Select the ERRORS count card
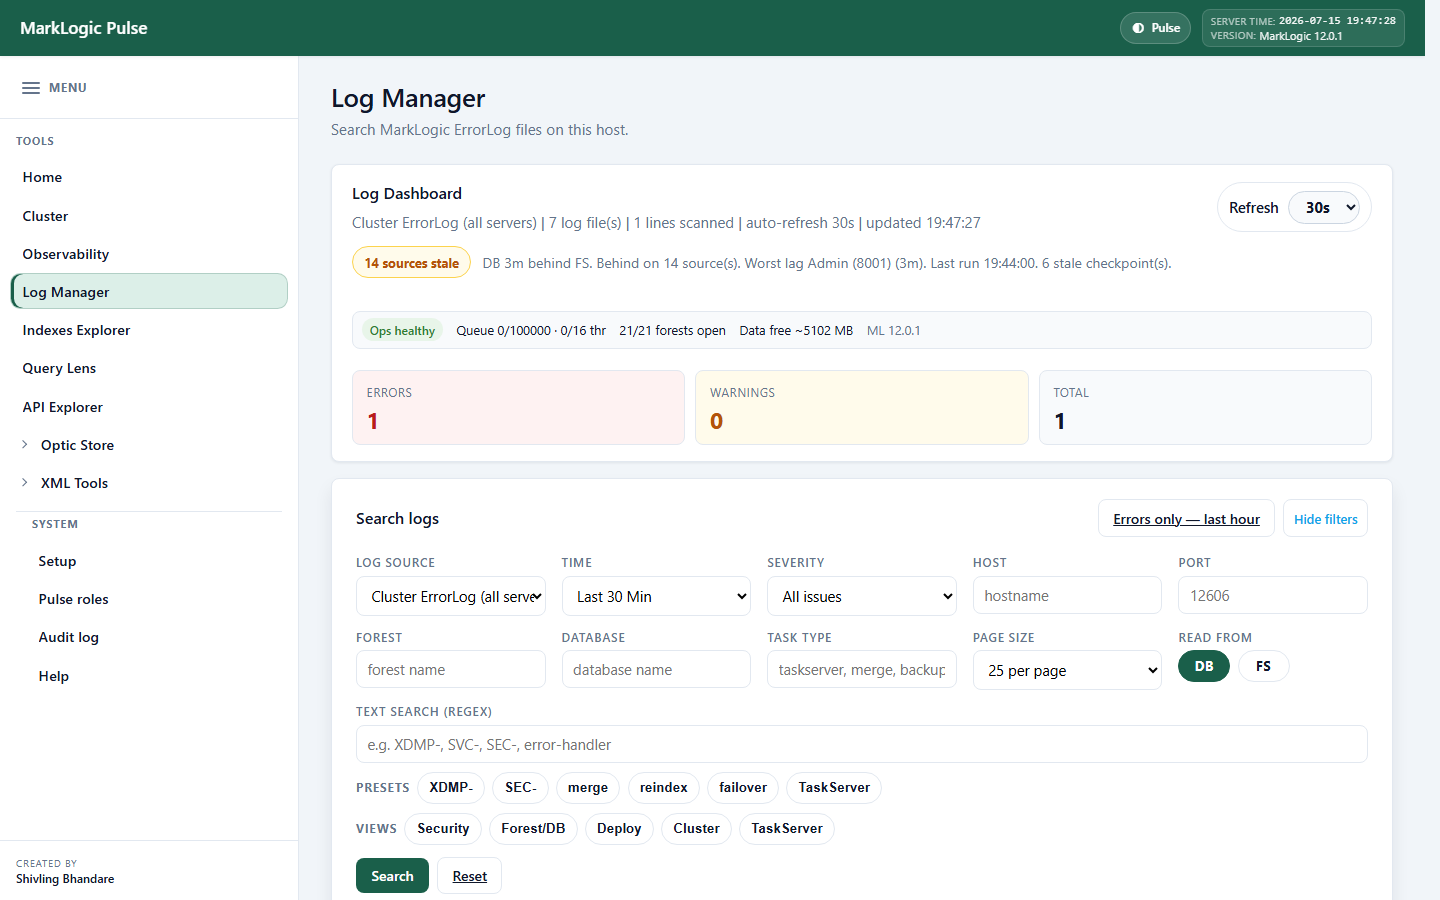This screenshot has width=1440, height=900. tap(518, 407)
